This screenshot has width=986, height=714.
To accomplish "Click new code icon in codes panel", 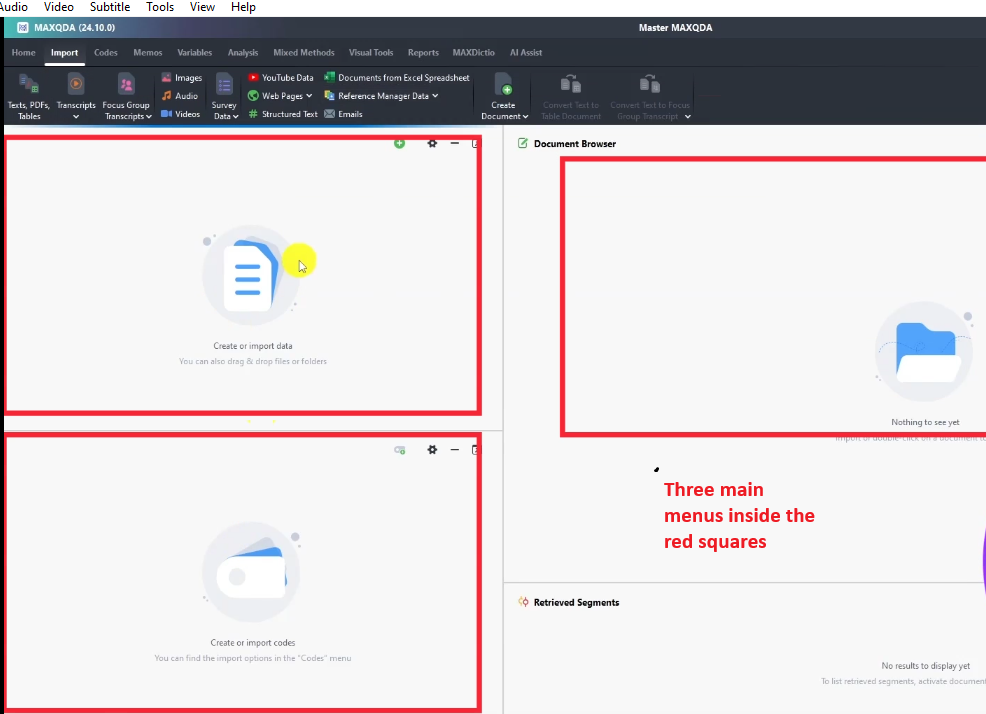I will click(399, 450).
